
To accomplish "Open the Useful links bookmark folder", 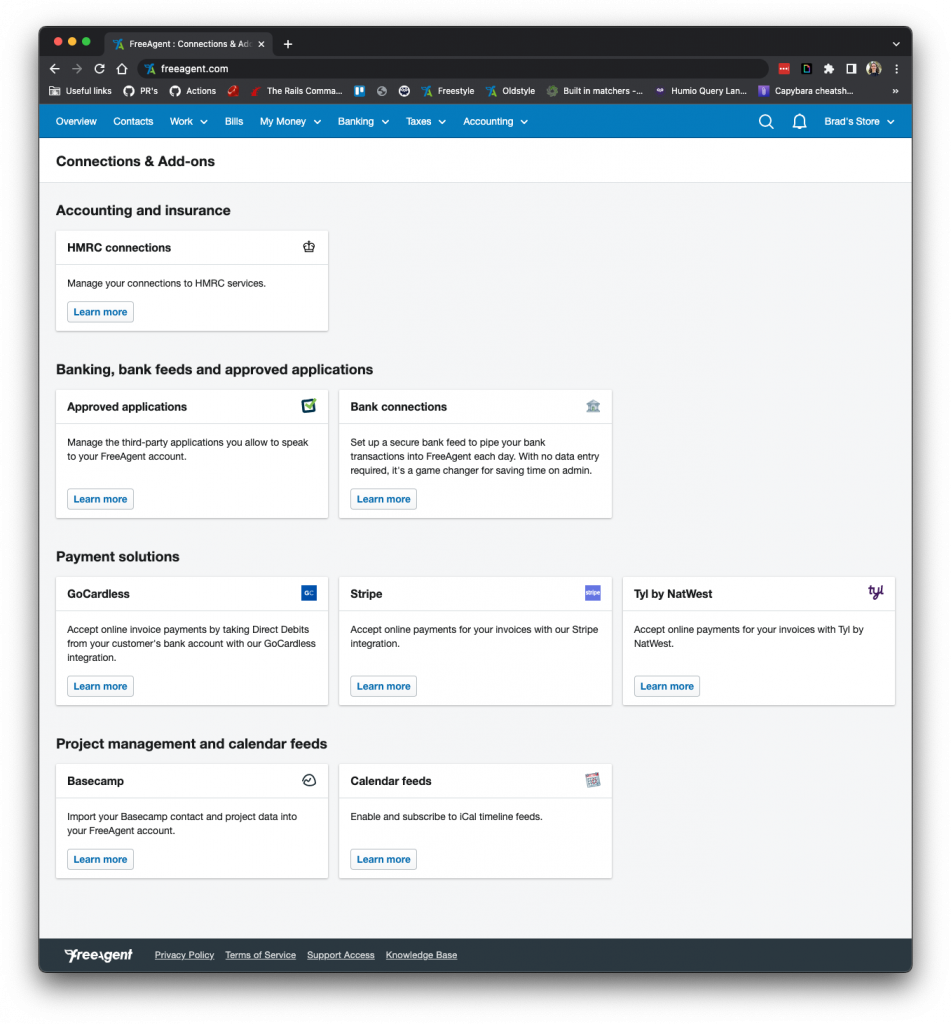I will (80, 91).
